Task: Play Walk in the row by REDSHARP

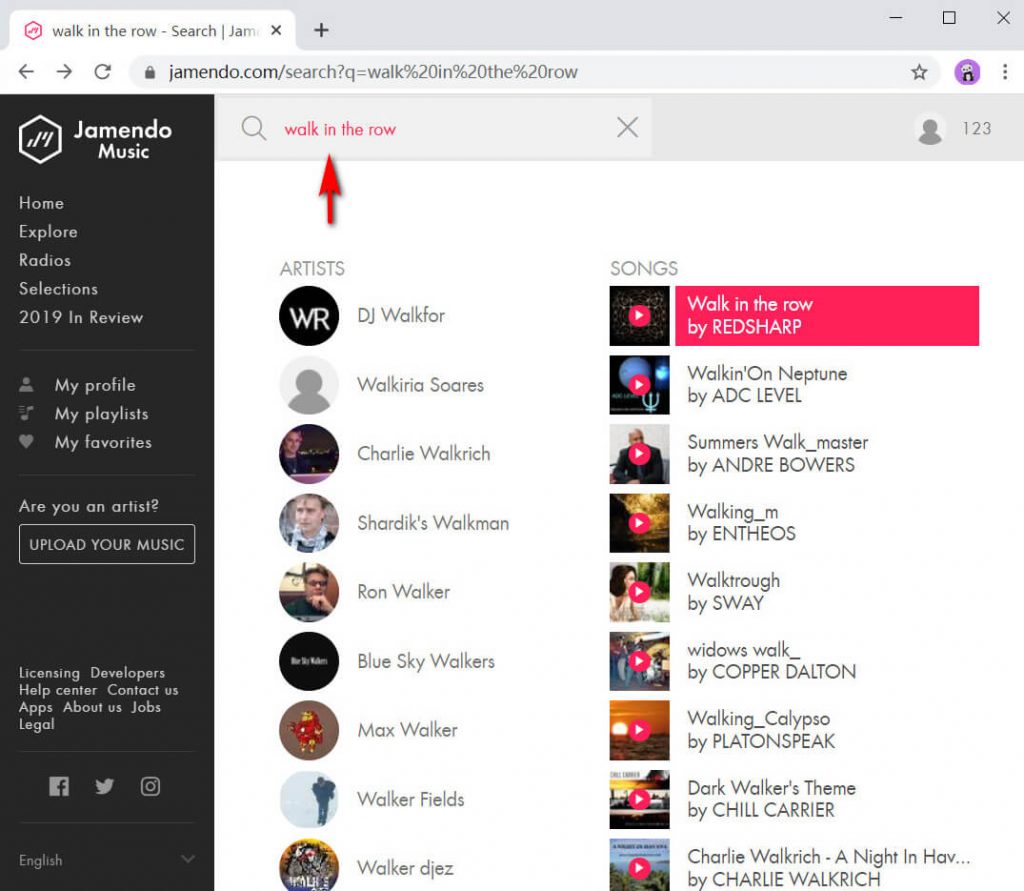Action: coord(639,316)
